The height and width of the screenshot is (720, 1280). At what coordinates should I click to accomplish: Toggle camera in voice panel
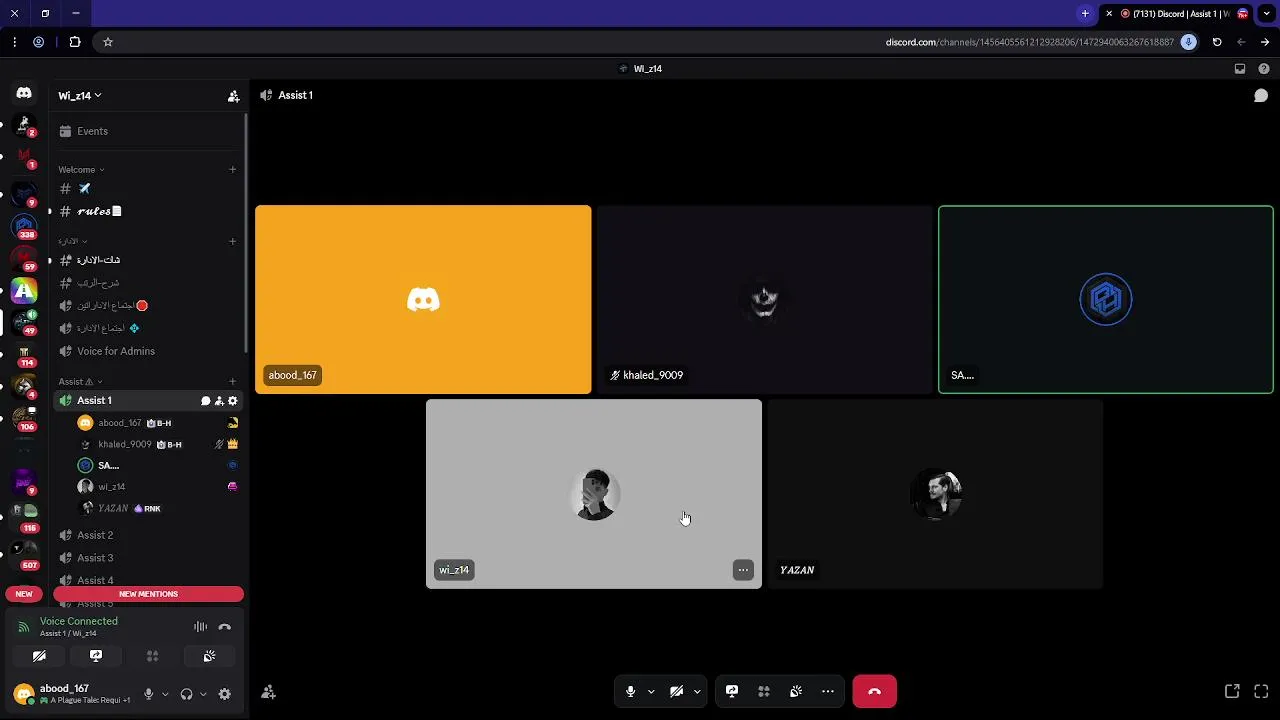(x=39, y=656)
